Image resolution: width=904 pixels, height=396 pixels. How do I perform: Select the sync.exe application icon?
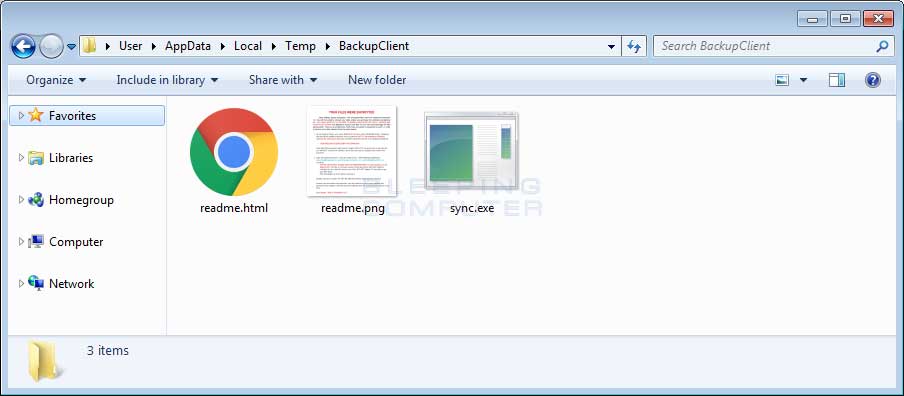click(x=471, y=151)
